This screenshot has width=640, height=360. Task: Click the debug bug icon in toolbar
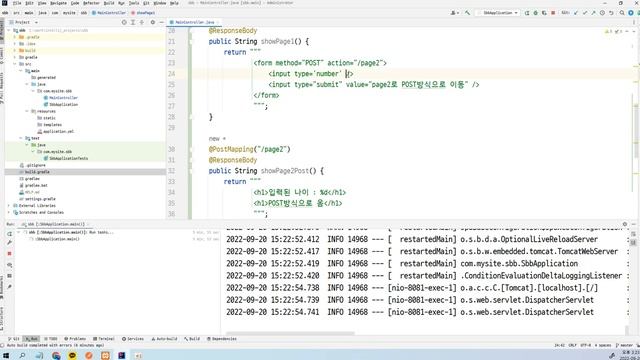(x=536, y=13)
